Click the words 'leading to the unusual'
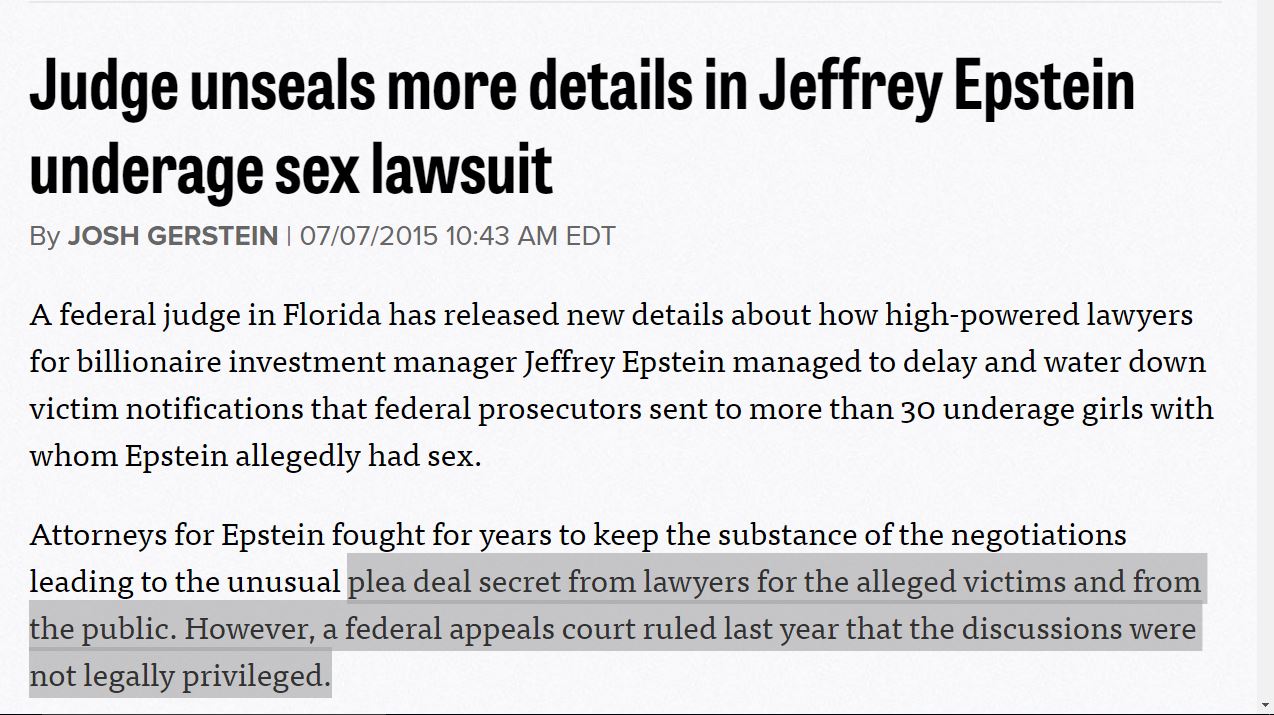The image size is (1274, 715). [185, 582]
